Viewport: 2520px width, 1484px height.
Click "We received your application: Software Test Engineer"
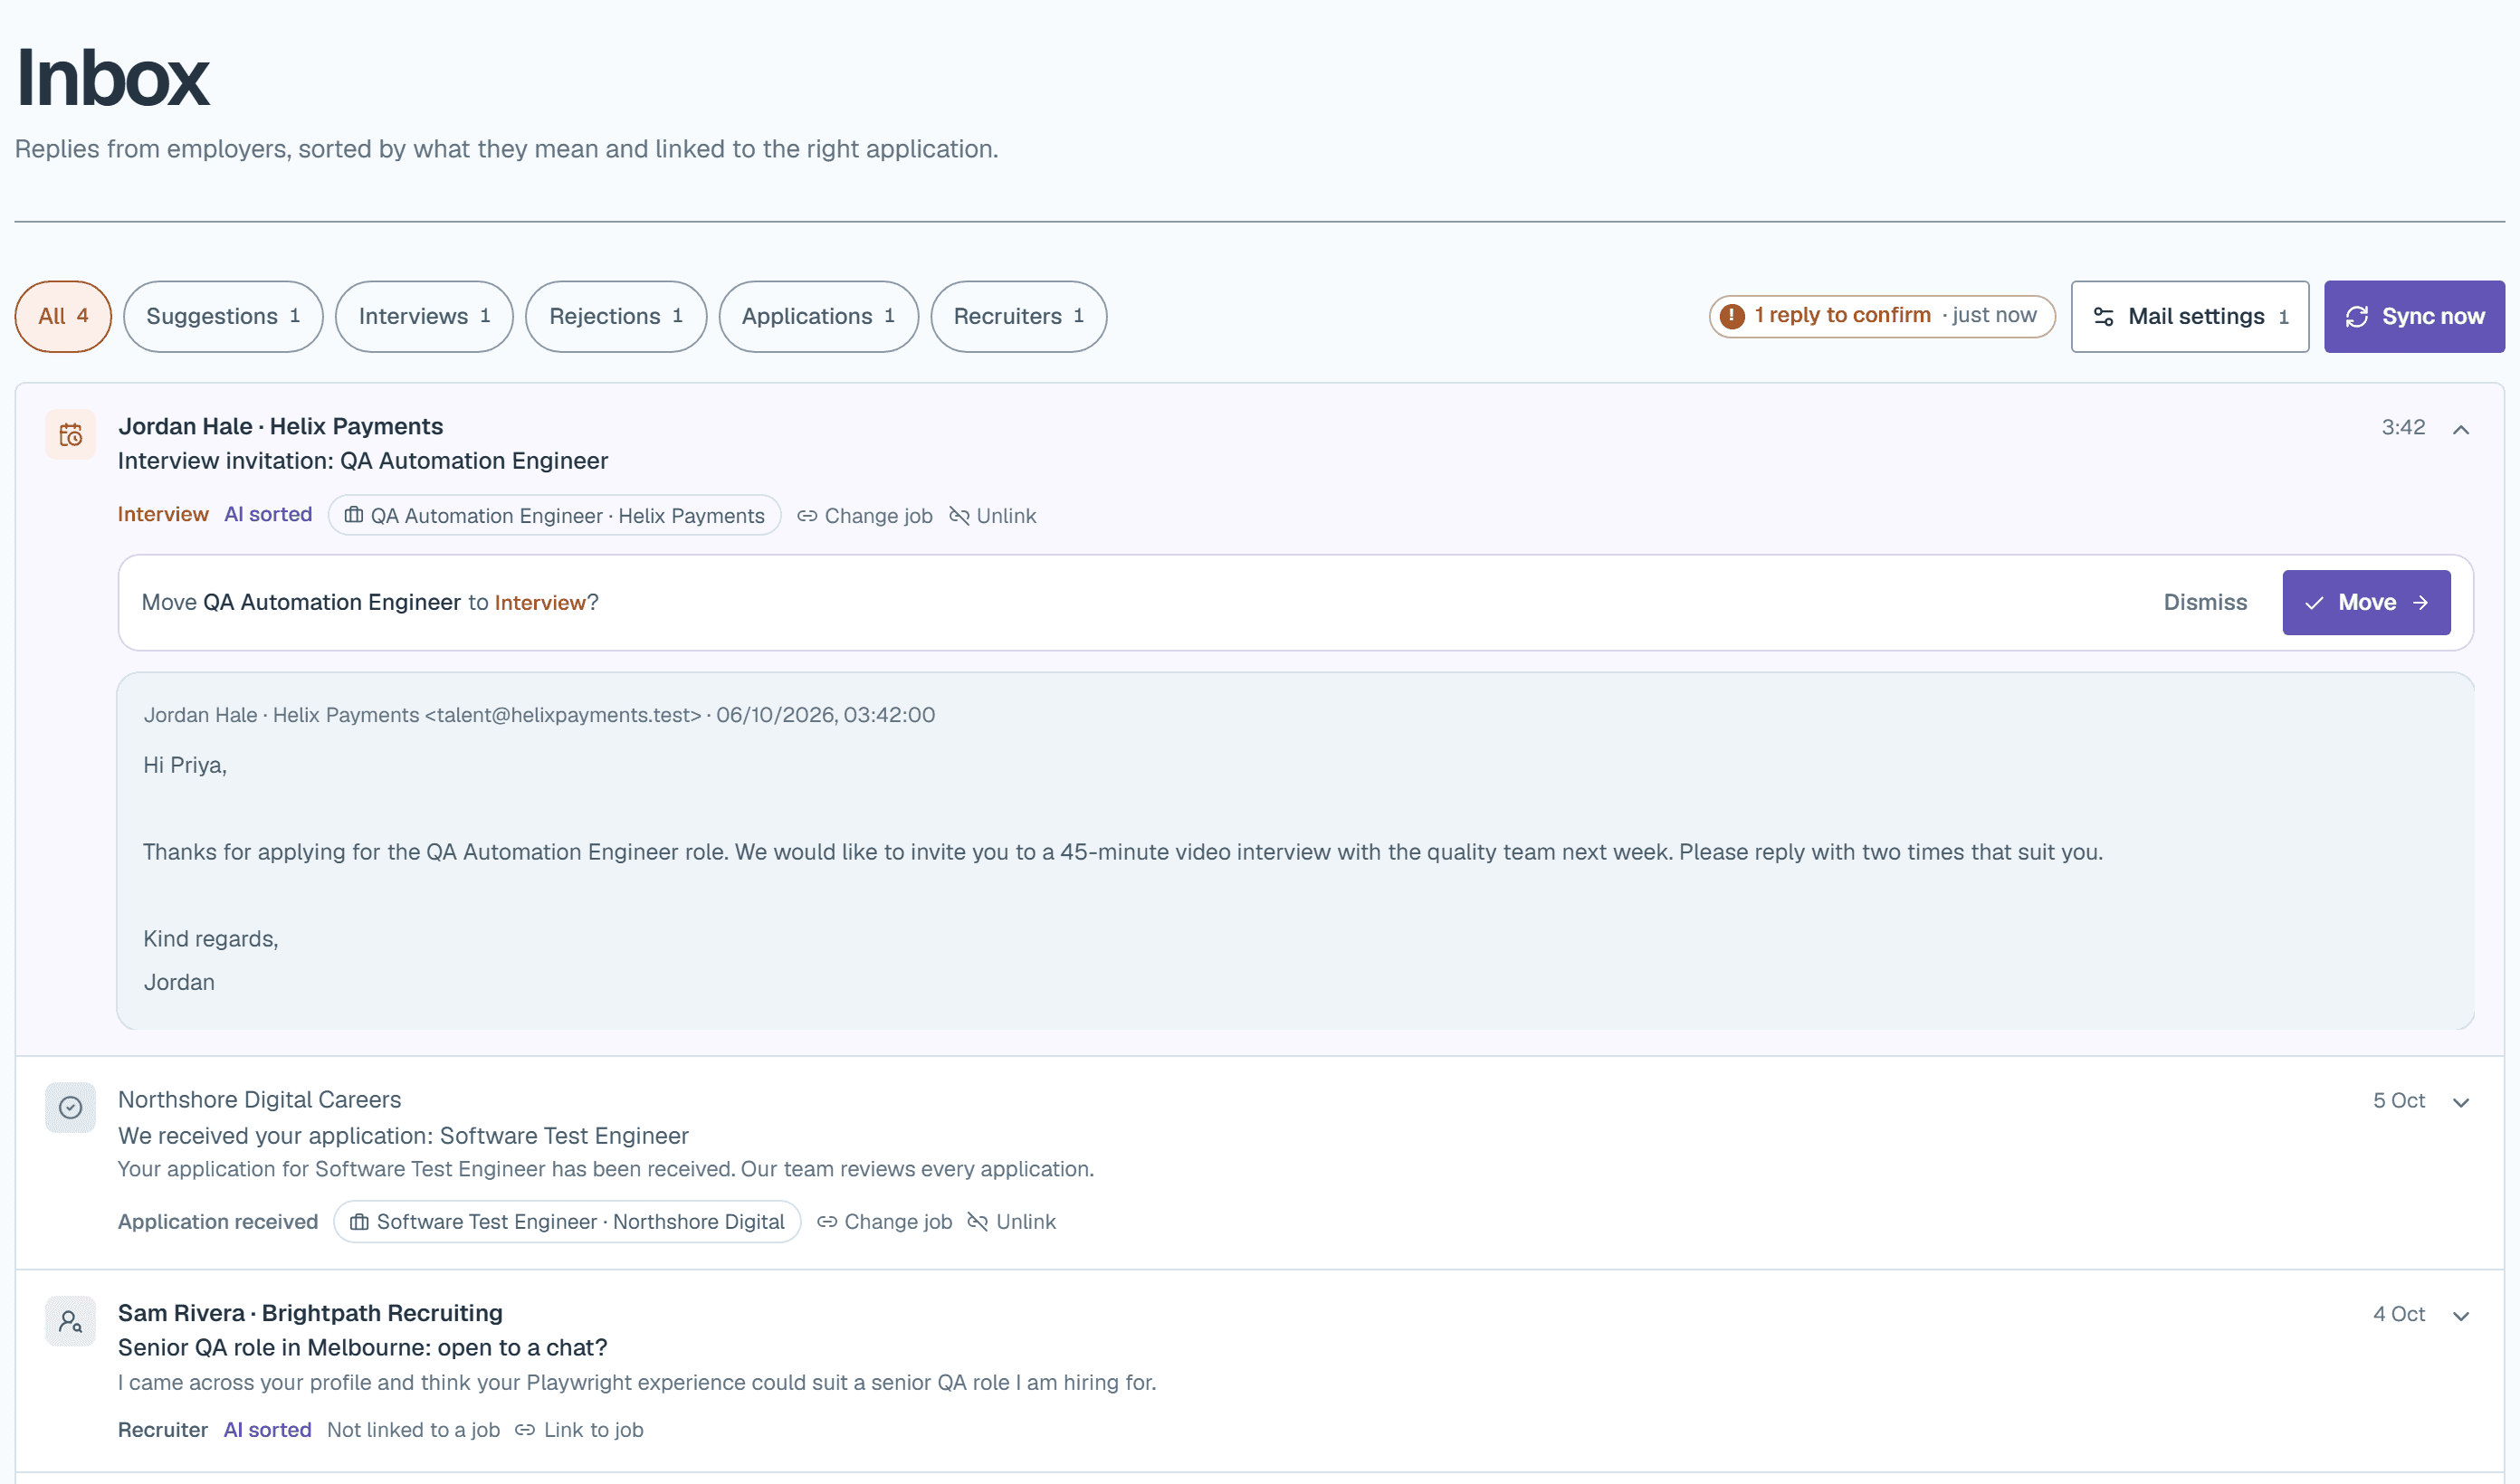coord(403,1136)
